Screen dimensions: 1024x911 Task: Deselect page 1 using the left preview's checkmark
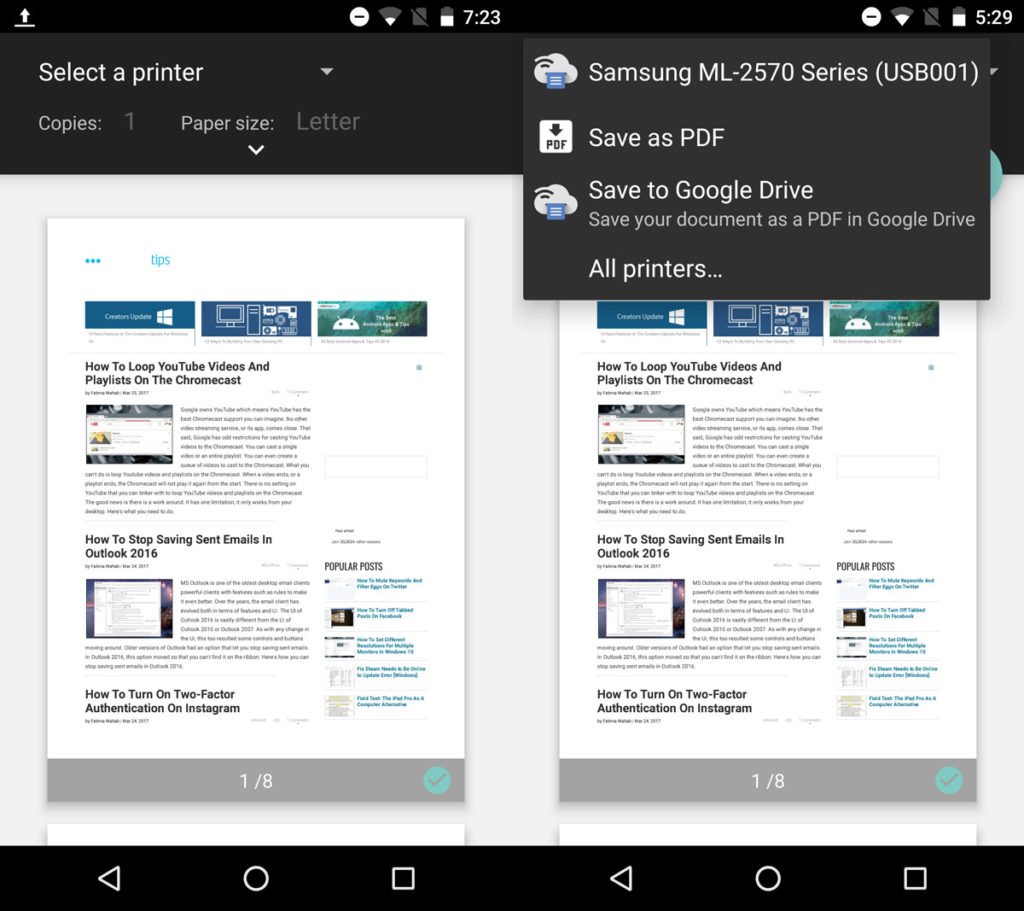[437, 780]
